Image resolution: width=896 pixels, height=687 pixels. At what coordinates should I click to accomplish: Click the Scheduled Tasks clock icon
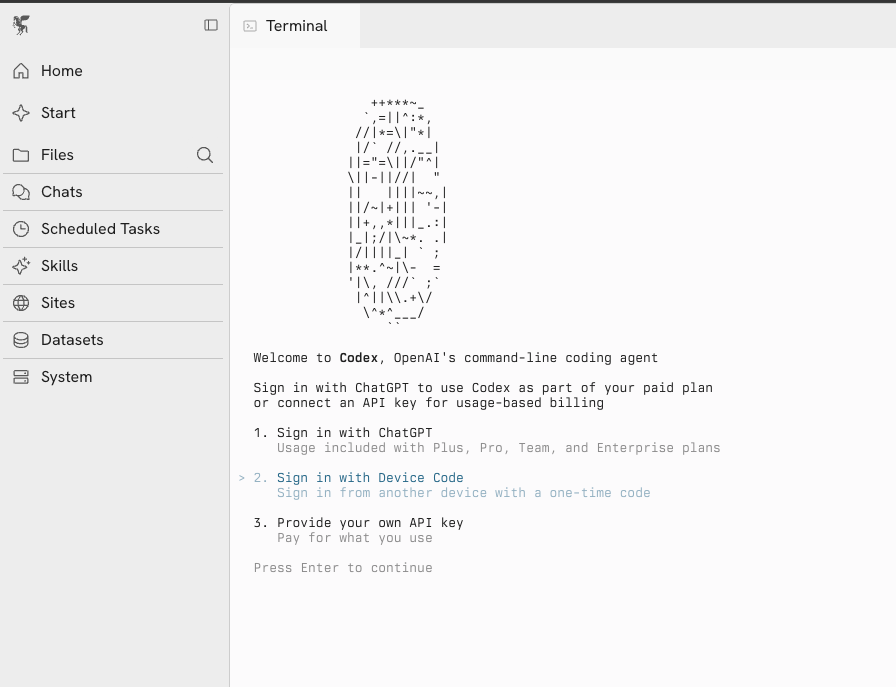click(21, 229)
